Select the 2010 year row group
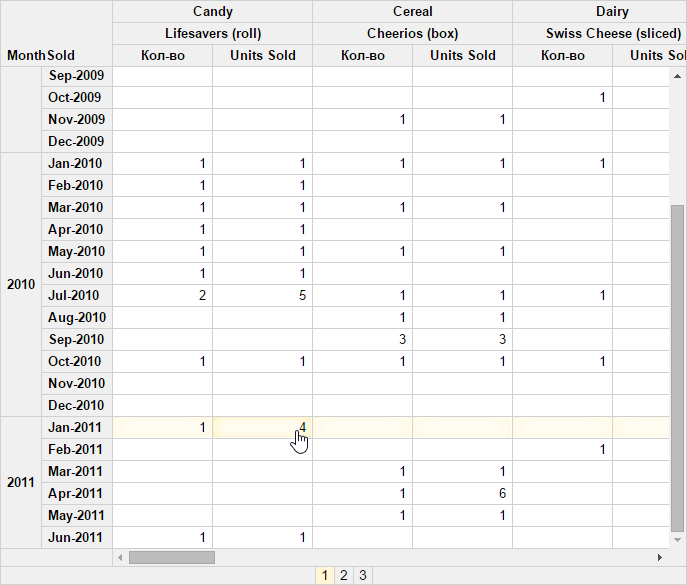The width and height of the screenshot is (687, 585). (21, 284)
